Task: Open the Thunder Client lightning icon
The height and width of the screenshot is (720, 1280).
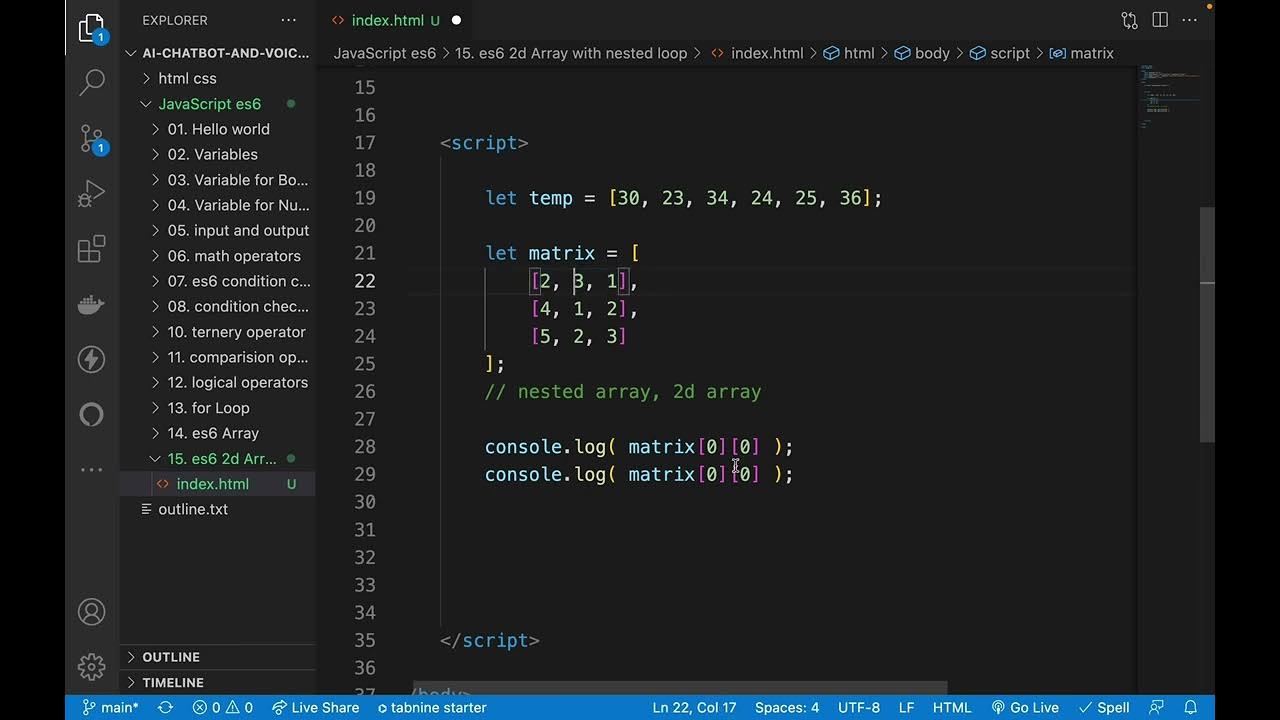Action: pyautogui.click(x=91, y=359)
